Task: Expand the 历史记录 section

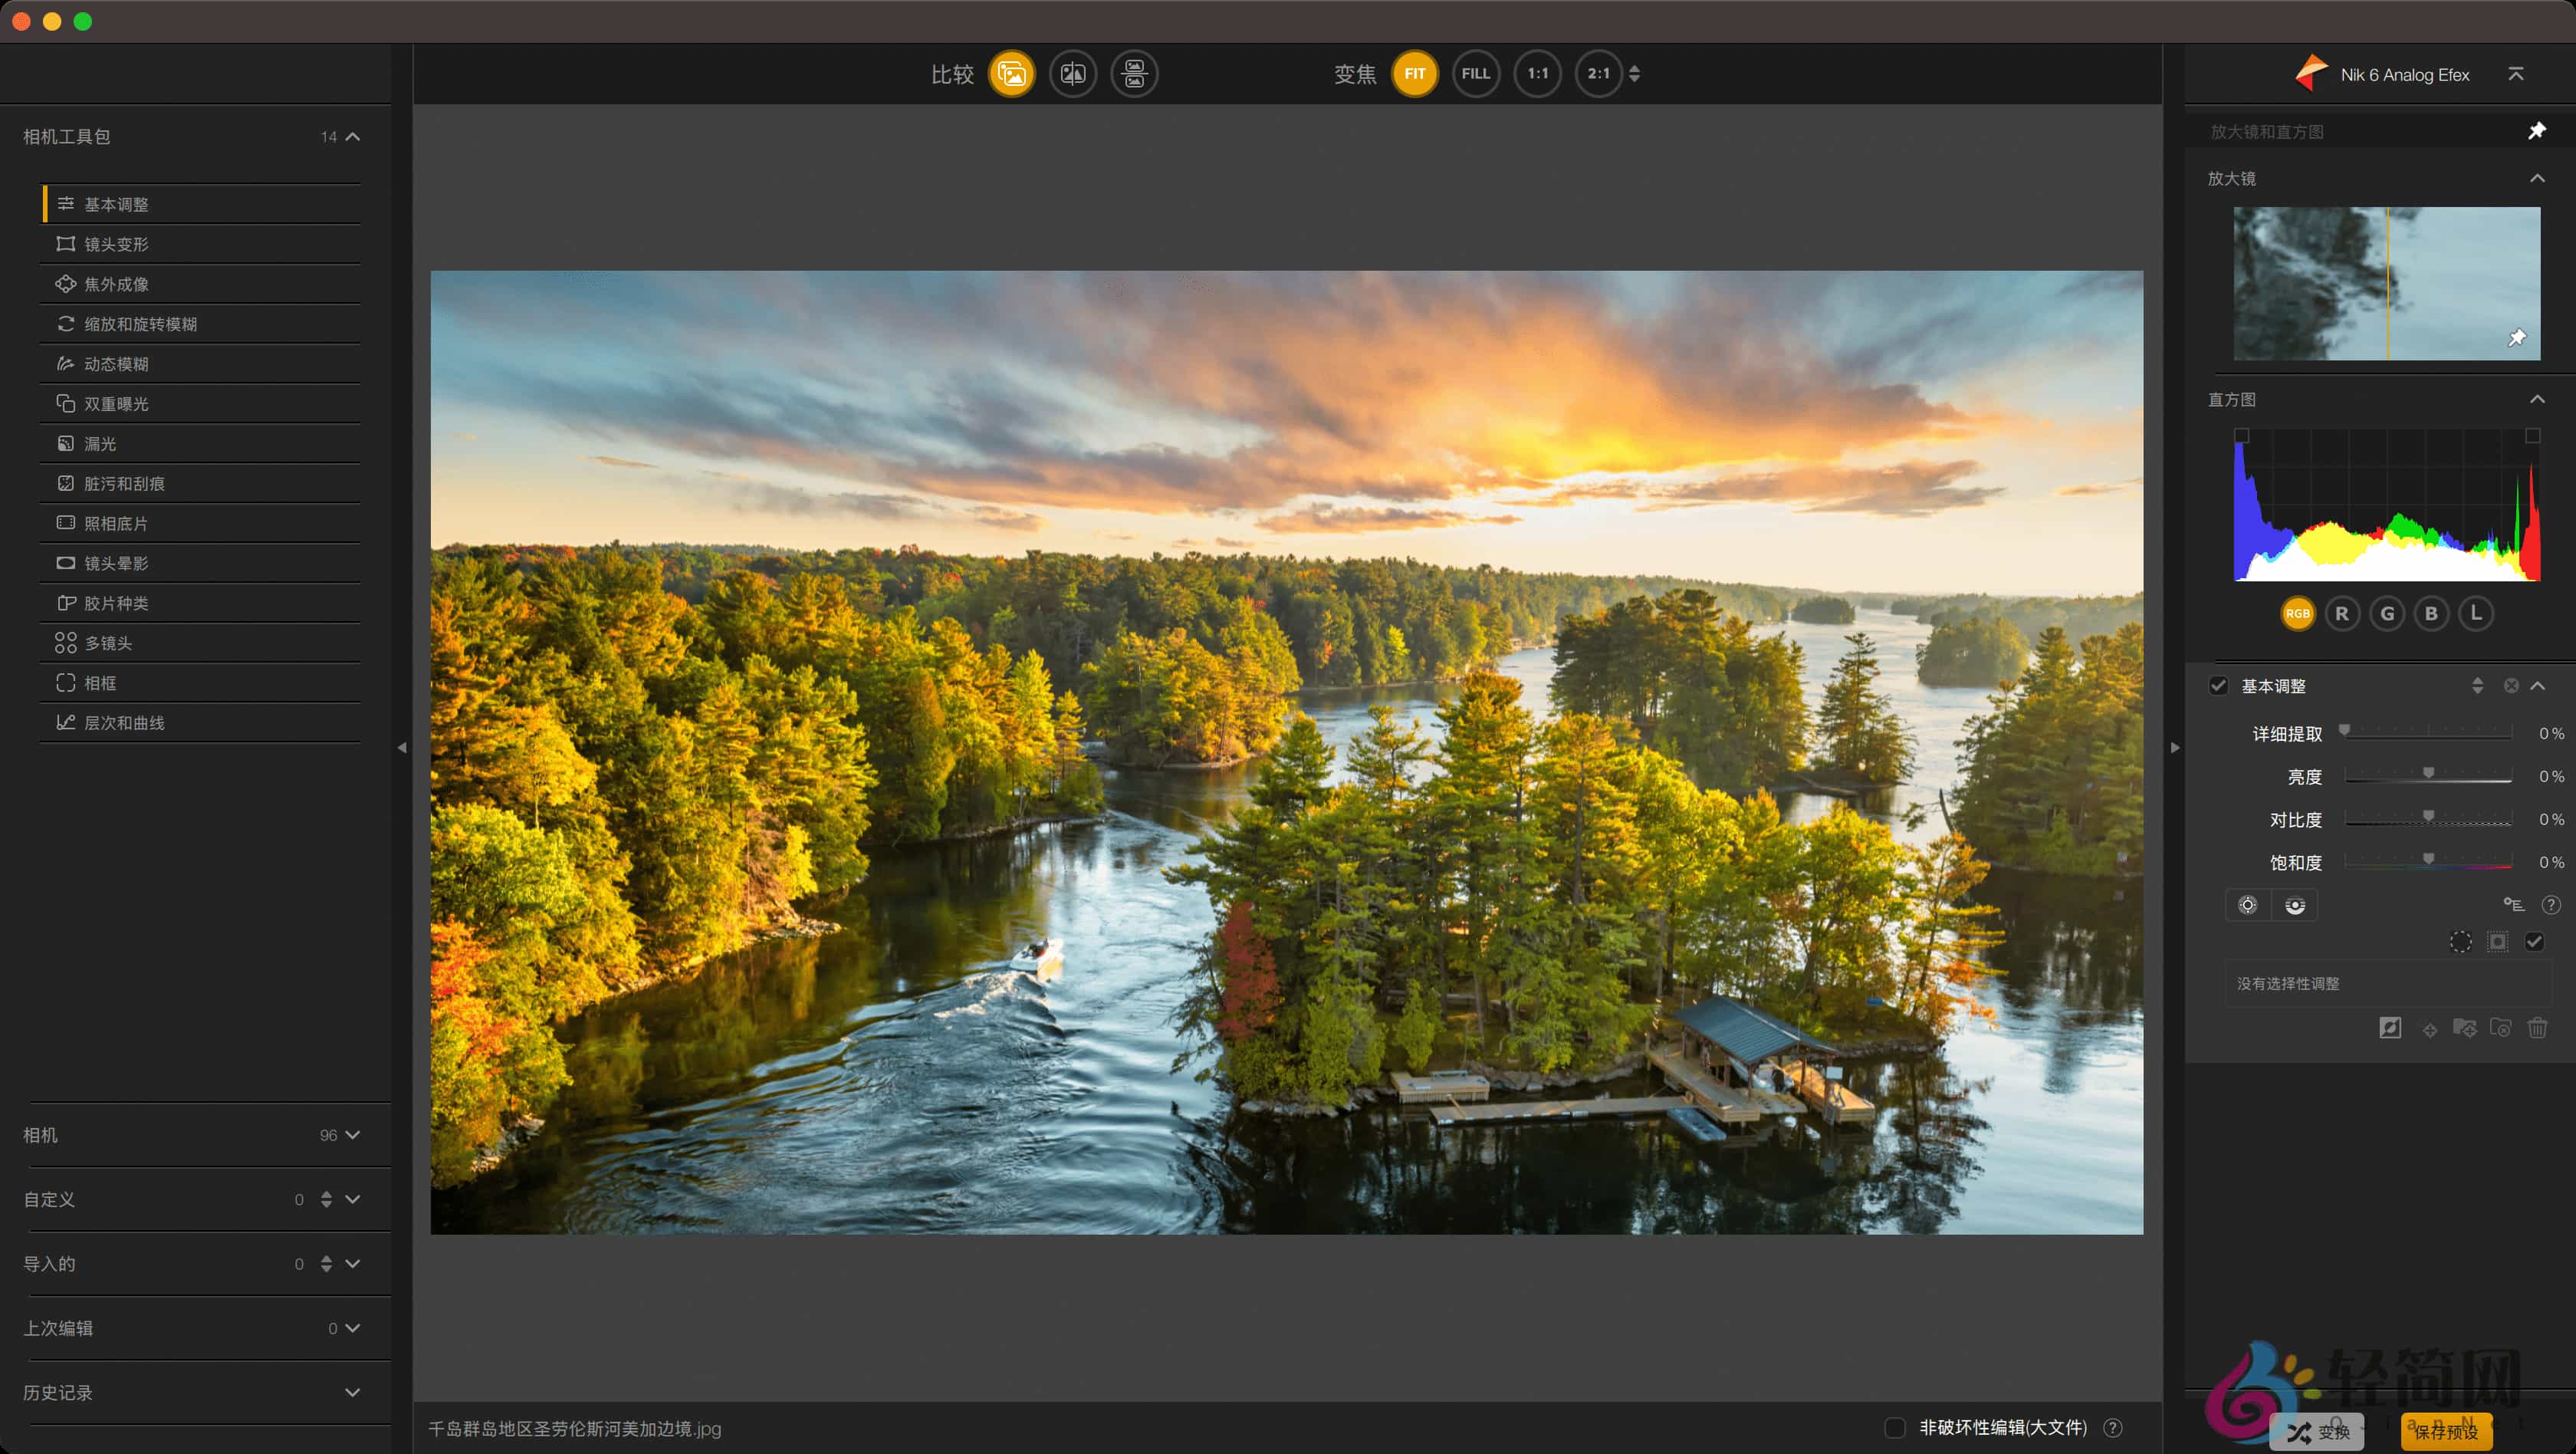Action: [352, 1392]
